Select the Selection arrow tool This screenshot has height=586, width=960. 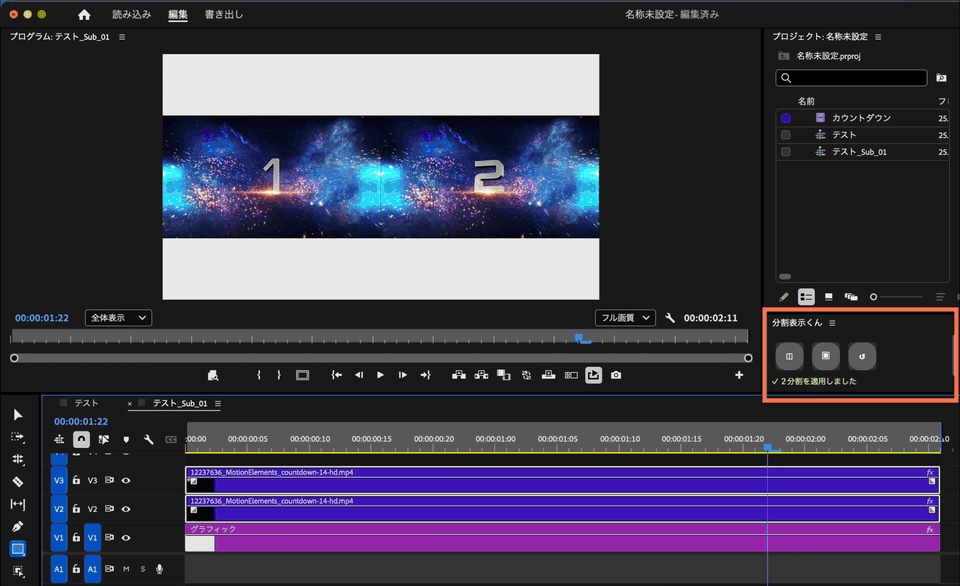pyautogui.click(x=18, y=415)
